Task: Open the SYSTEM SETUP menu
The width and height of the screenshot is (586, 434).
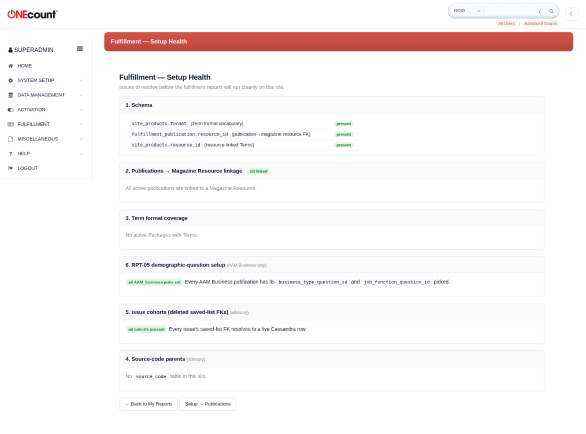Action: [x=36, y=80]
